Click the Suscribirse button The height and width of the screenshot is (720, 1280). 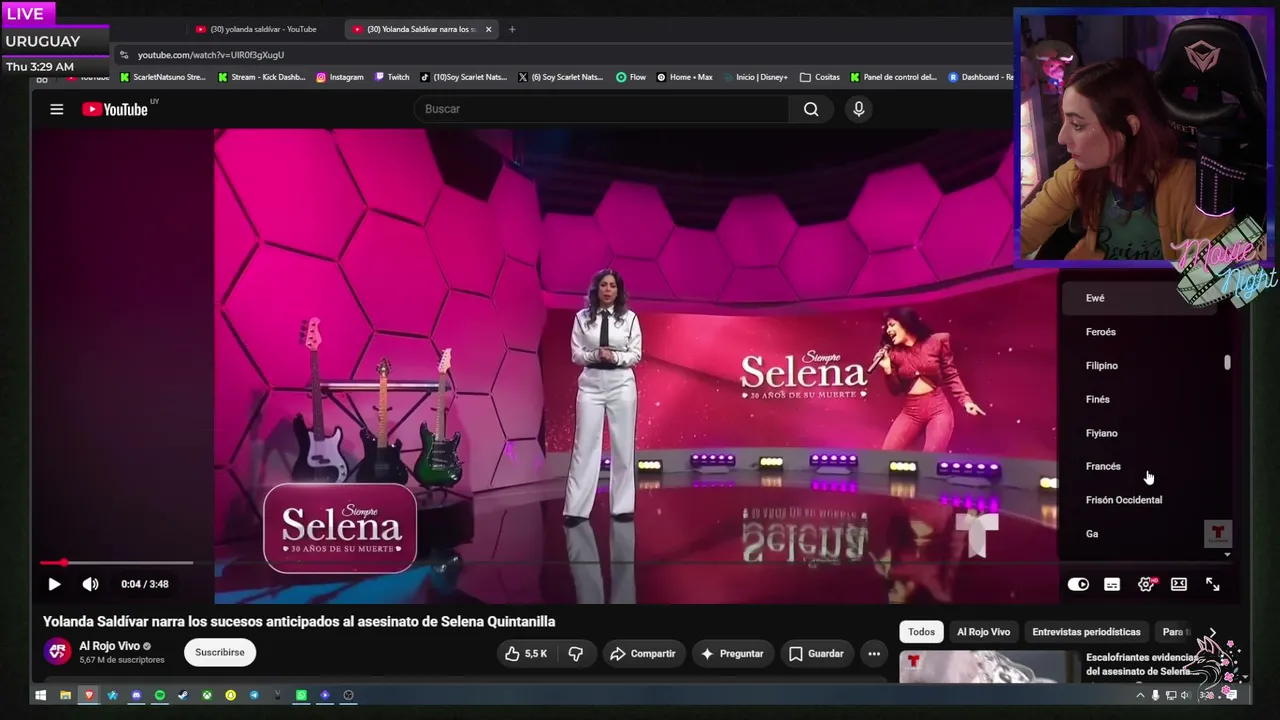tap(220, 653)
